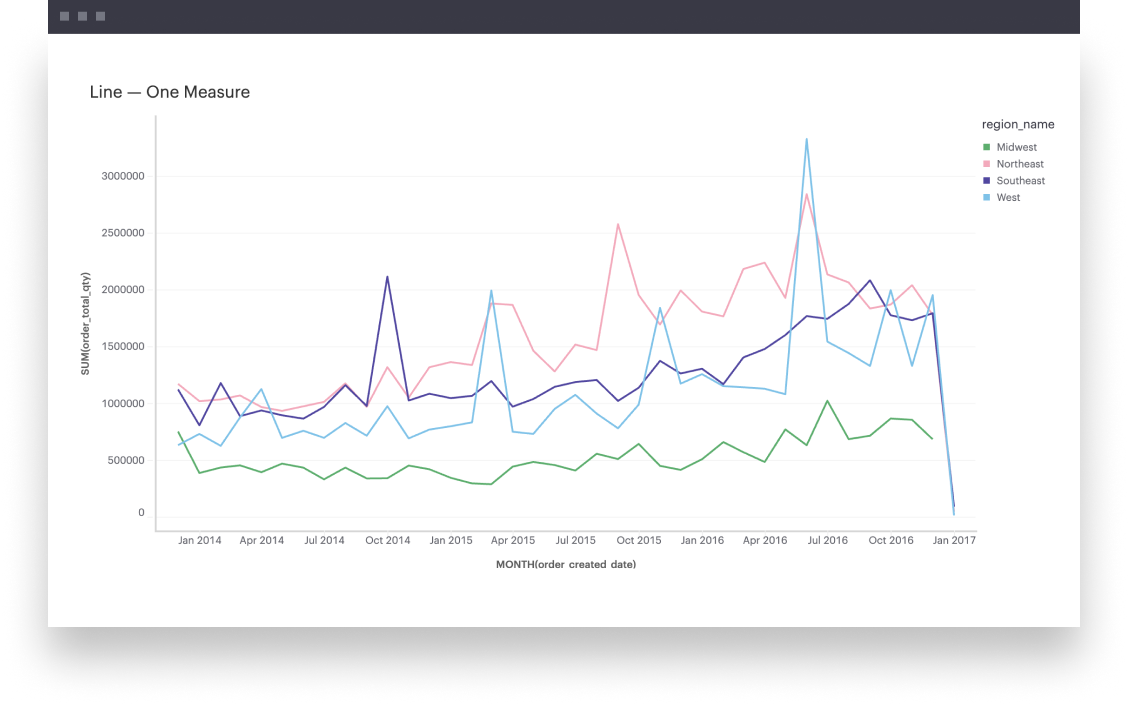Click the Jan 2014 x-axis tick label
1129x705 pixels.
(199, 541)
